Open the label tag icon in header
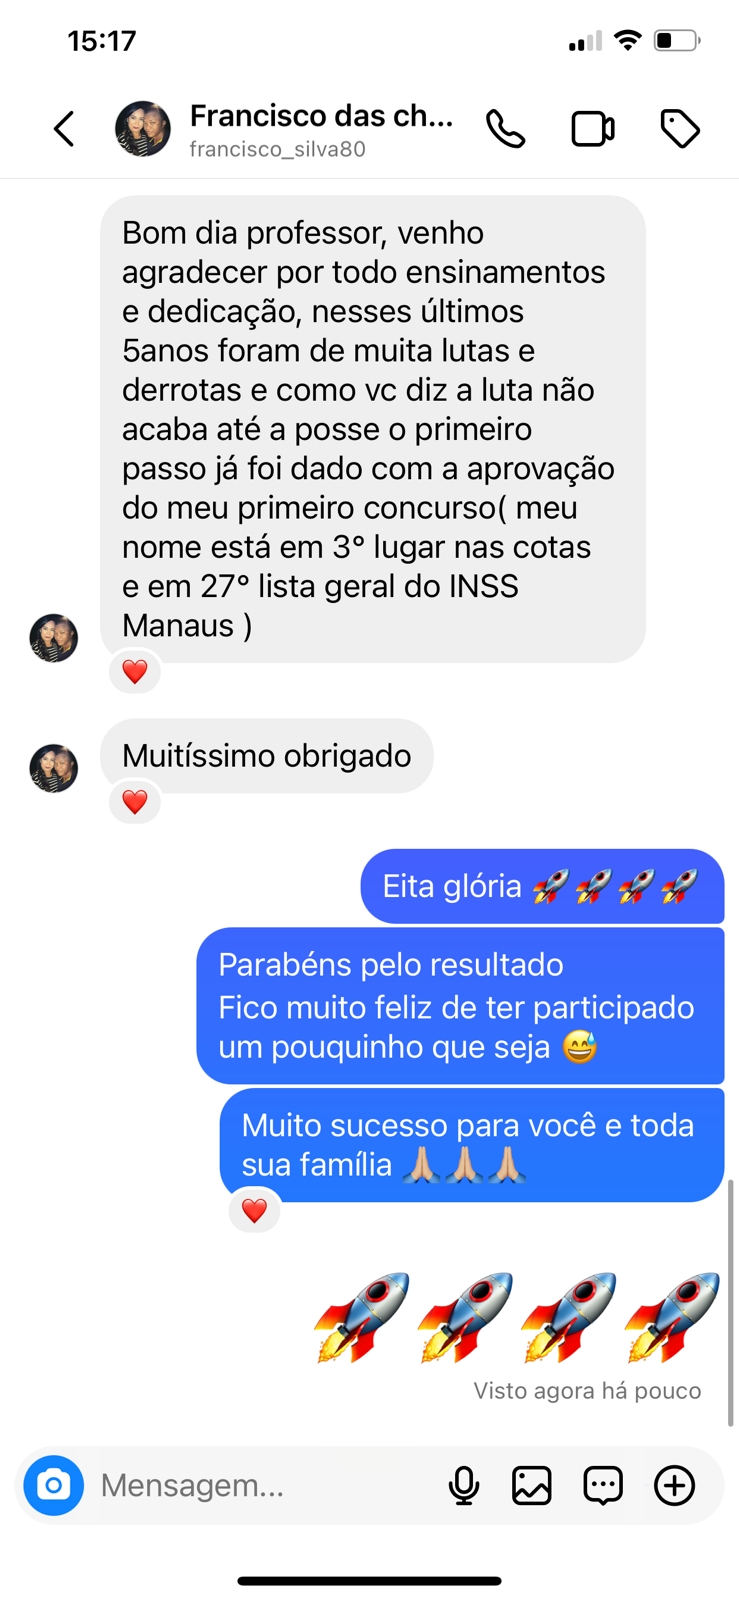Viewport: 739px width, 1600px height. [x=680, y=129]
